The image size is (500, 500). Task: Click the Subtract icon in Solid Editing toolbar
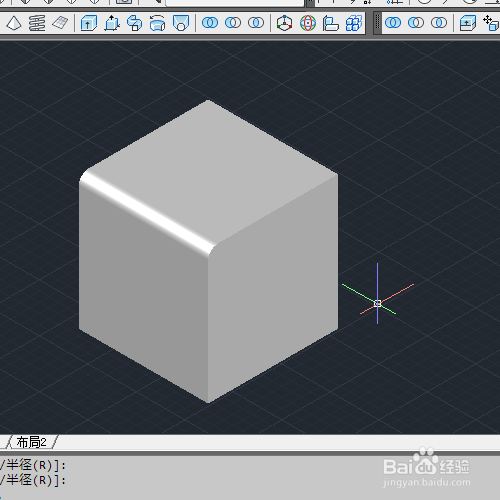click(x=416, y=23)
